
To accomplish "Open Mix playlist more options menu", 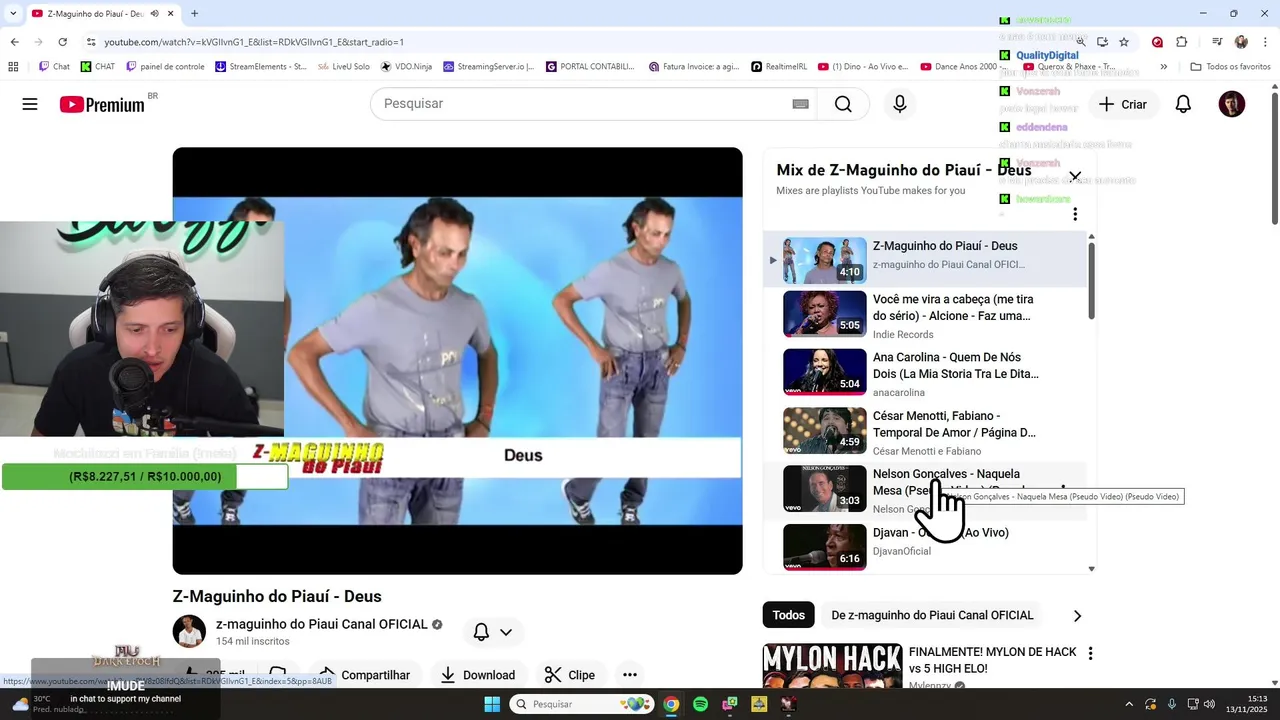I will pos(1075,214).
